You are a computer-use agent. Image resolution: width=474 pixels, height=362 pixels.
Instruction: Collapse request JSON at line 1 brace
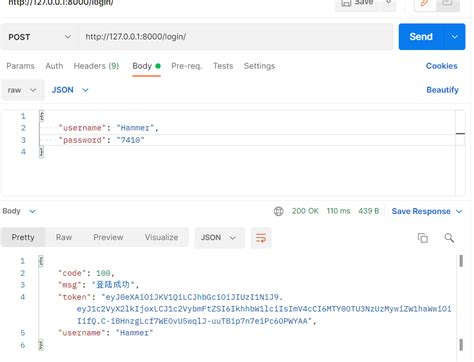(x=41, y=116)
